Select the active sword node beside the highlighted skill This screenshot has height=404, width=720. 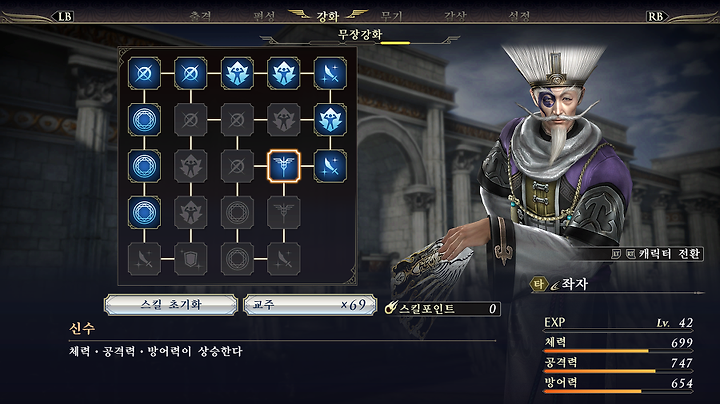(330, 166)
